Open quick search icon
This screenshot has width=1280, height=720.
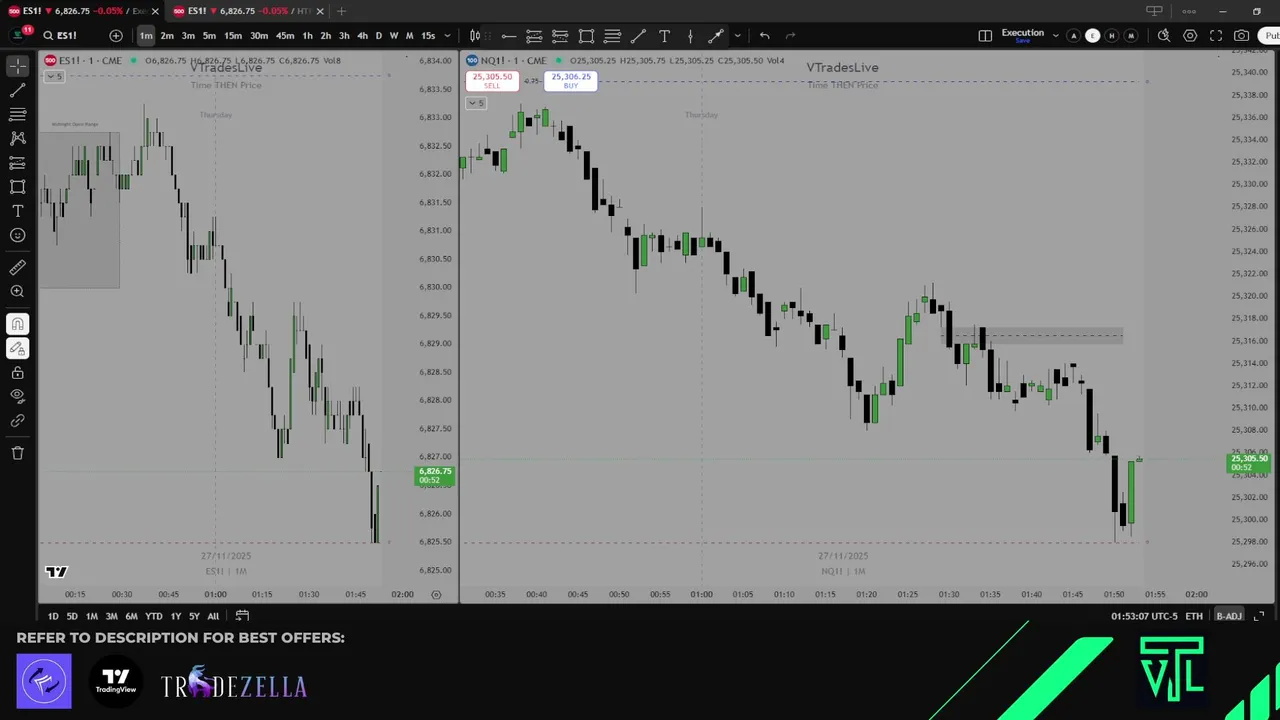(1164, 35)
